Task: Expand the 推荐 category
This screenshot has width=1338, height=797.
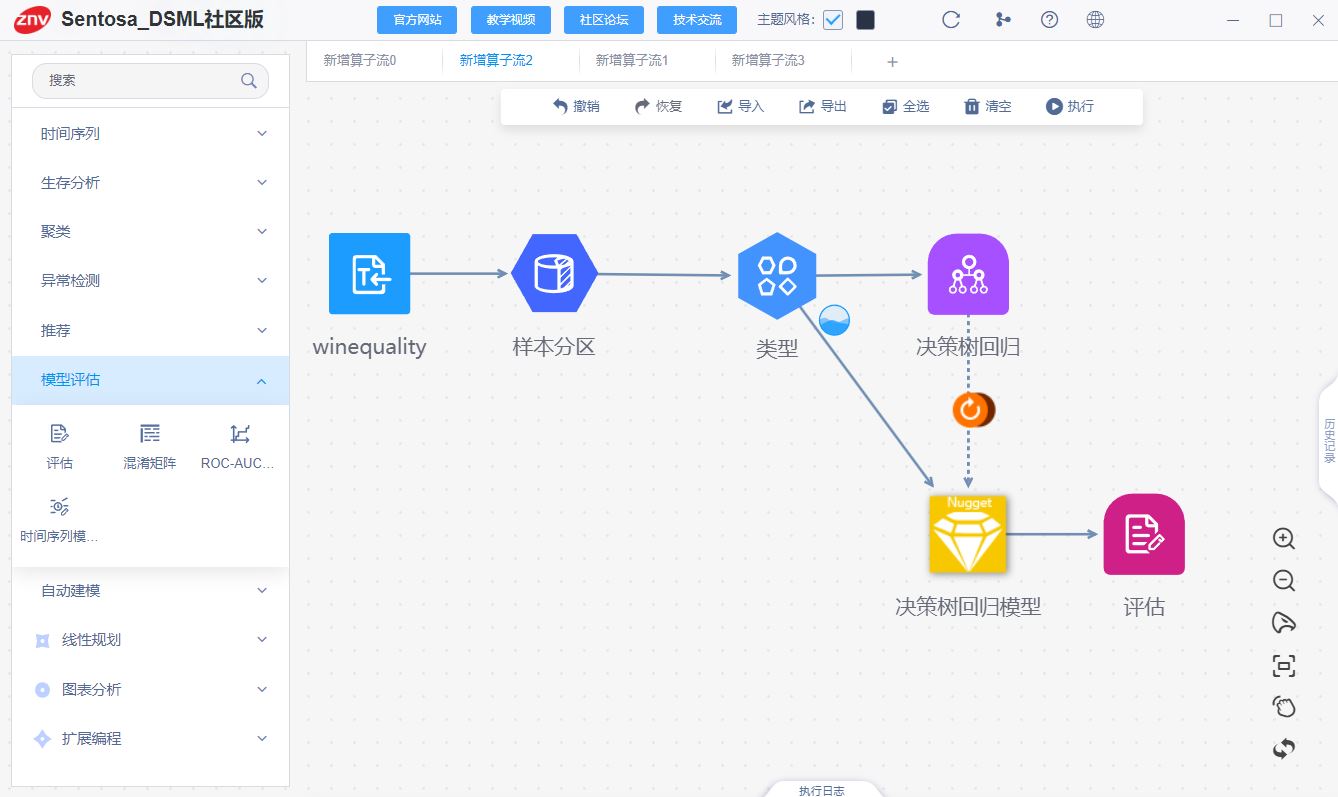Action: click(x=150, y=330)
